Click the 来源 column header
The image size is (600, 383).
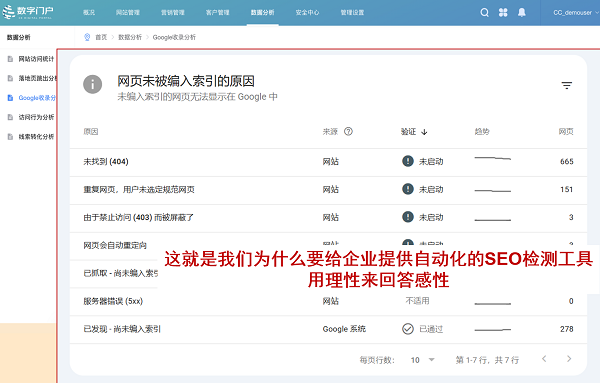pos(330,132)
